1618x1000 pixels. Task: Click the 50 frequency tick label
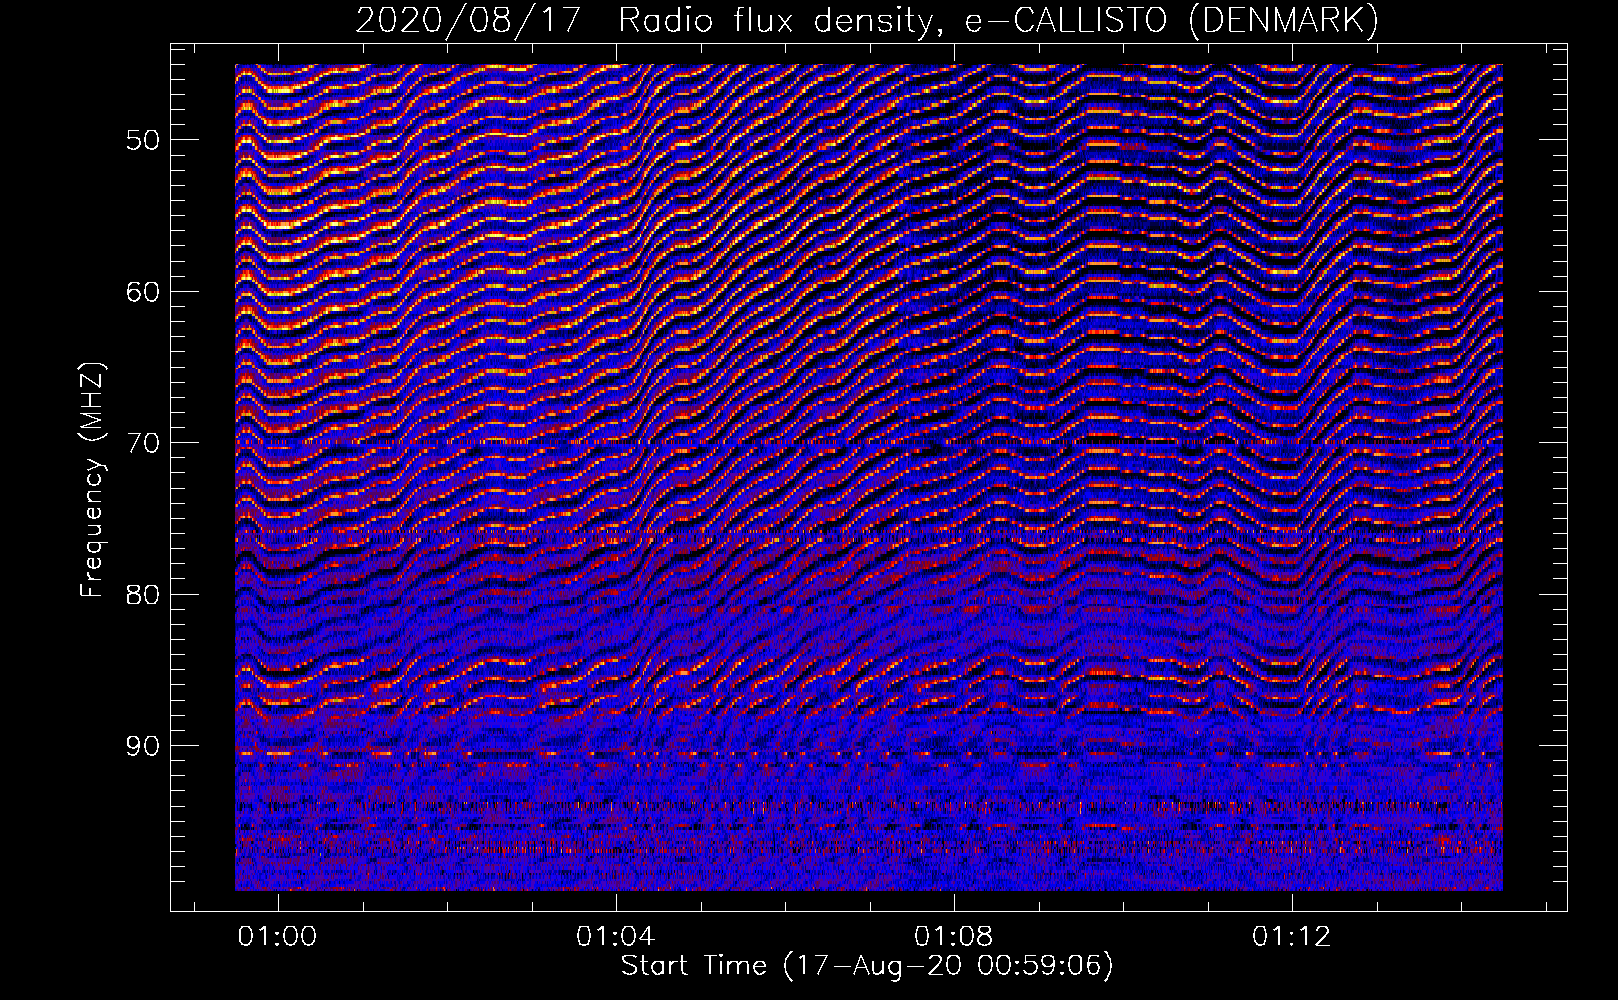tap(145, 139)
